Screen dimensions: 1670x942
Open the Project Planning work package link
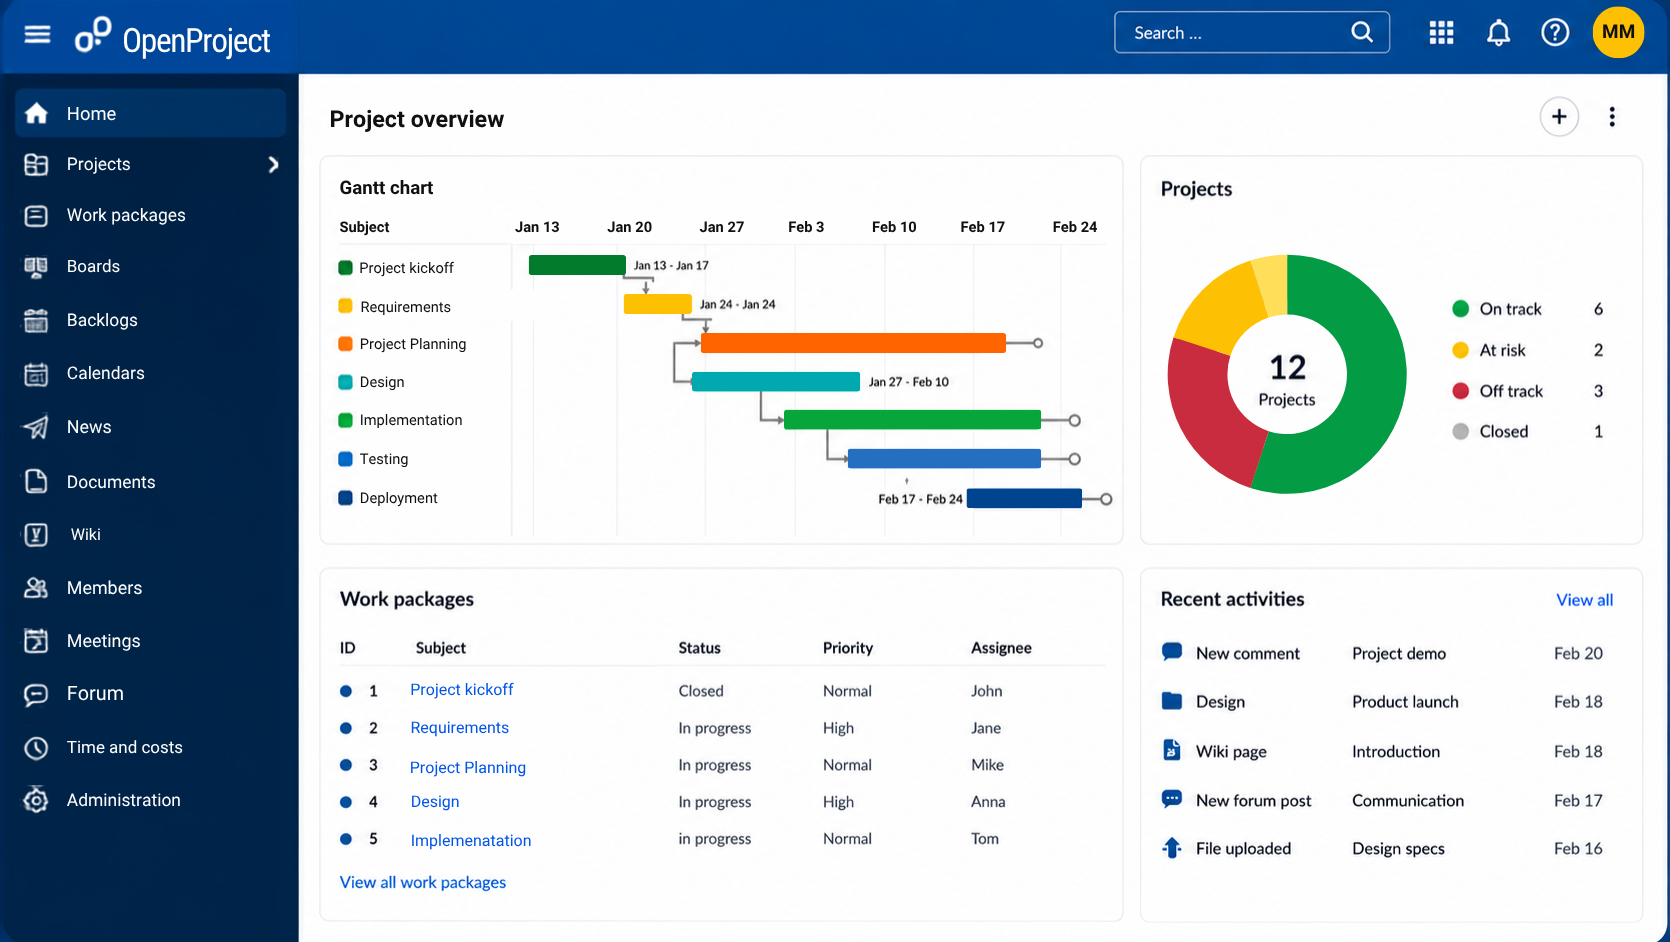pos(468,767)
